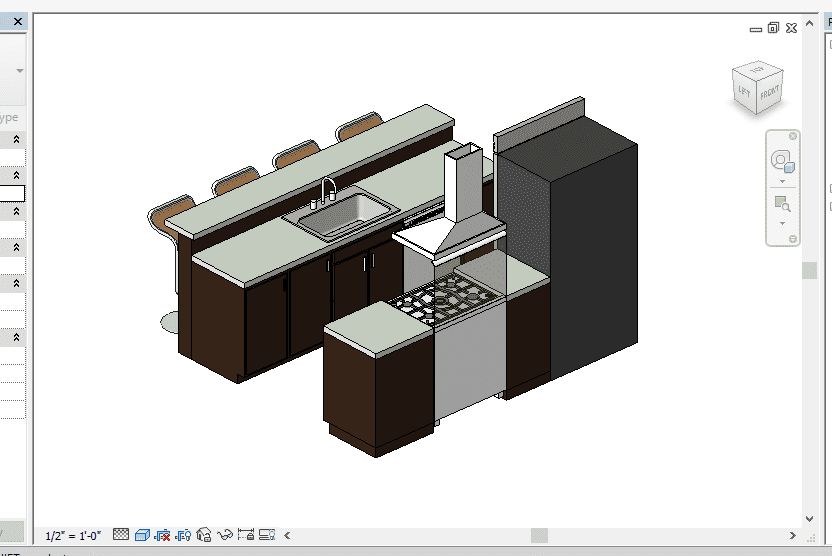Open the view scale 1/2" = 1'-0" selector
832x556 pixels.
[x=73, y=535]
